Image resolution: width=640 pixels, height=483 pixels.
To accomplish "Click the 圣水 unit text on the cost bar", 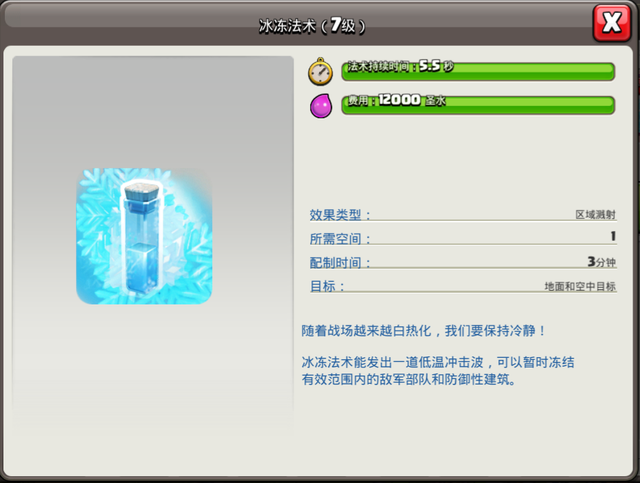I will point(435,103).
